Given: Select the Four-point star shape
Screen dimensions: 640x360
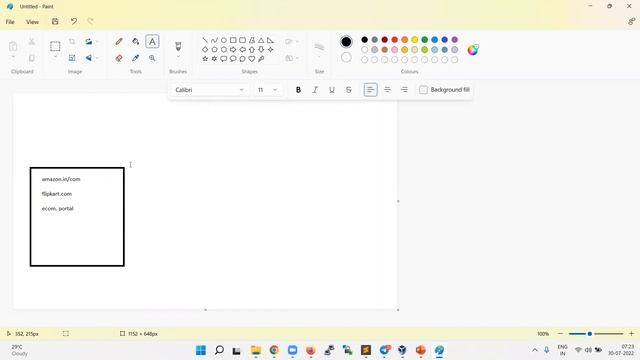Looking at the screenshot, I should point(271,49).
